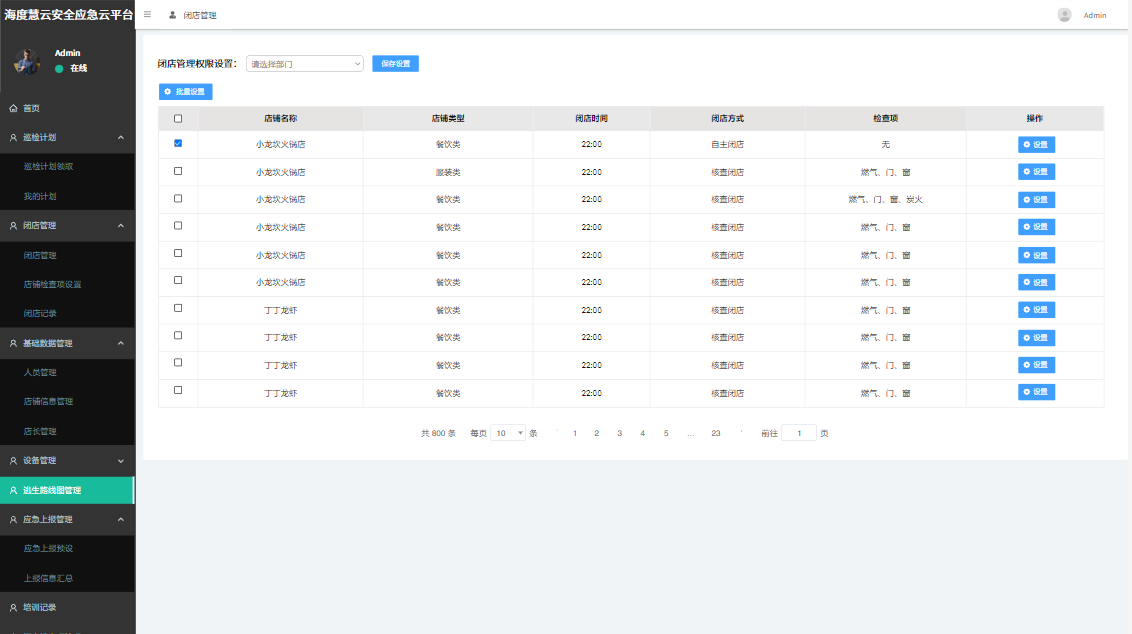
Task: Click the 批量设置 batch settings button
Action: [185, 92]
